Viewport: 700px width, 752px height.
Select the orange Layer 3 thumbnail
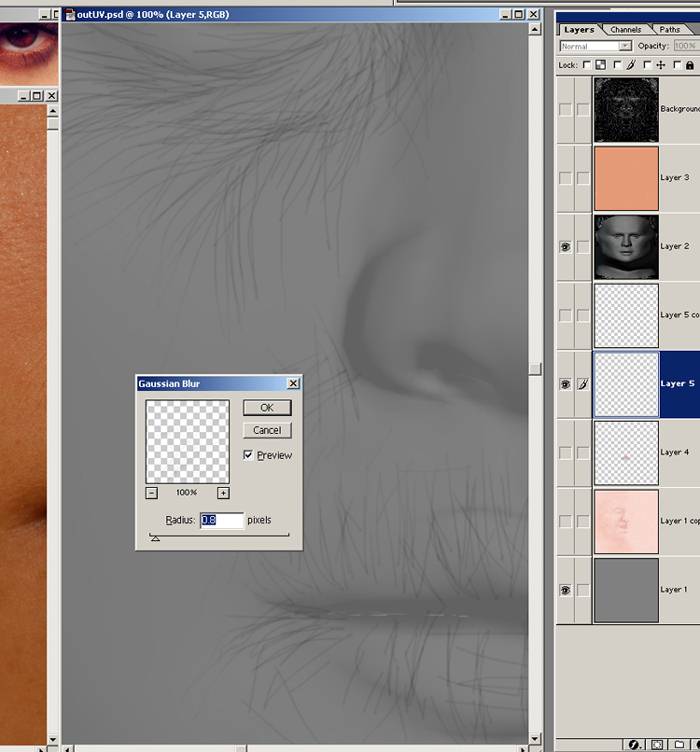coord(626,178)
